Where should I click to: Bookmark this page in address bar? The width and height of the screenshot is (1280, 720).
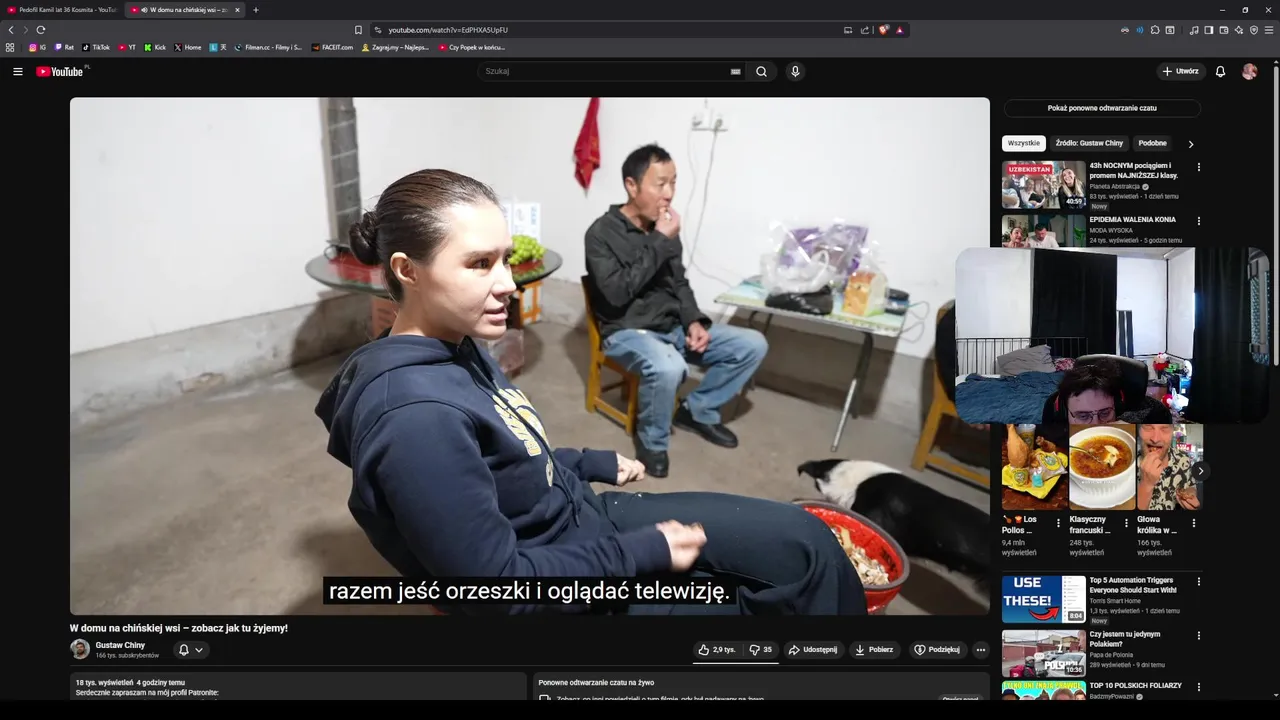(358, 30)
